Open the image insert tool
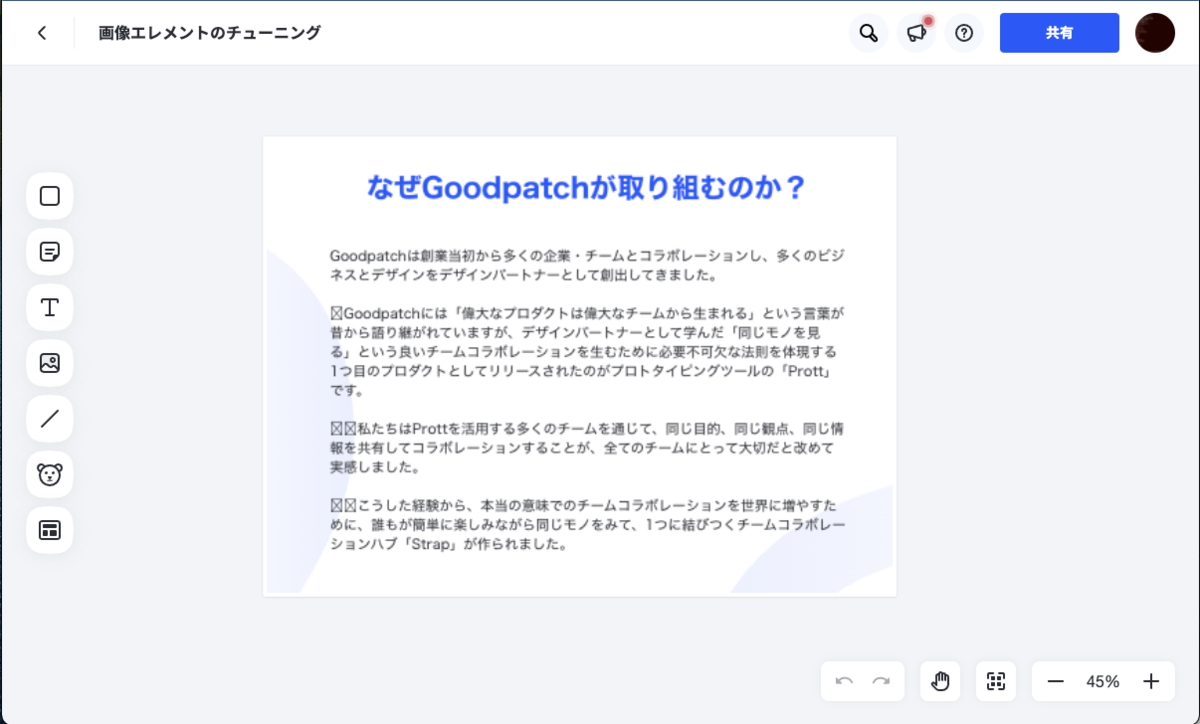The image size is (1200, 724). (x=48, y=363)
